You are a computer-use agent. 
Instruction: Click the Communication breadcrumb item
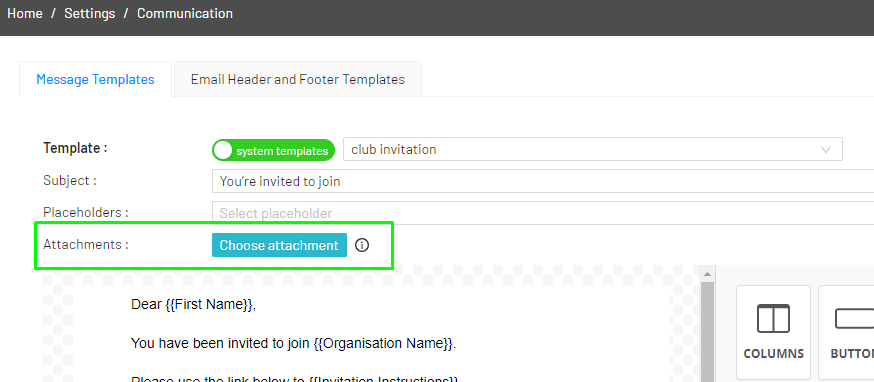(185, 13)
